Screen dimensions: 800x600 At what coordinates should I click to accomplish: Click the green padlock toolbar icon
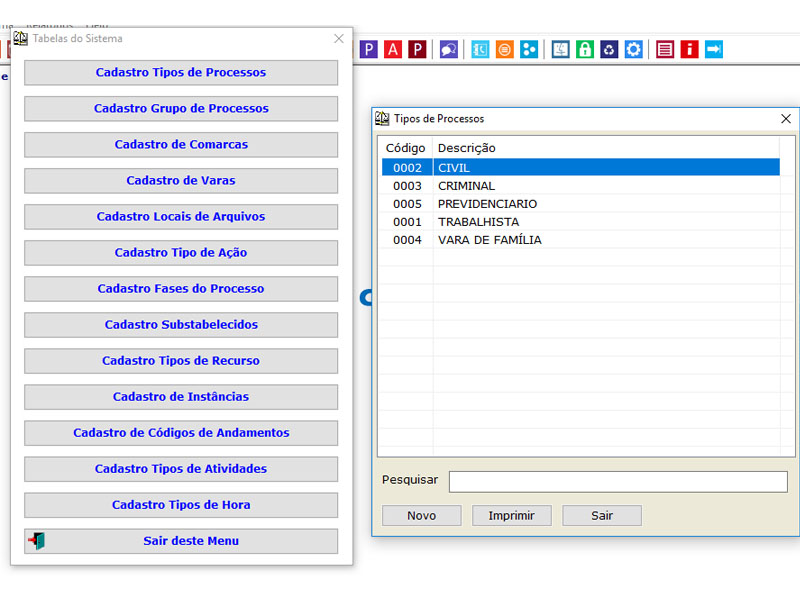(x=585, y=49)
